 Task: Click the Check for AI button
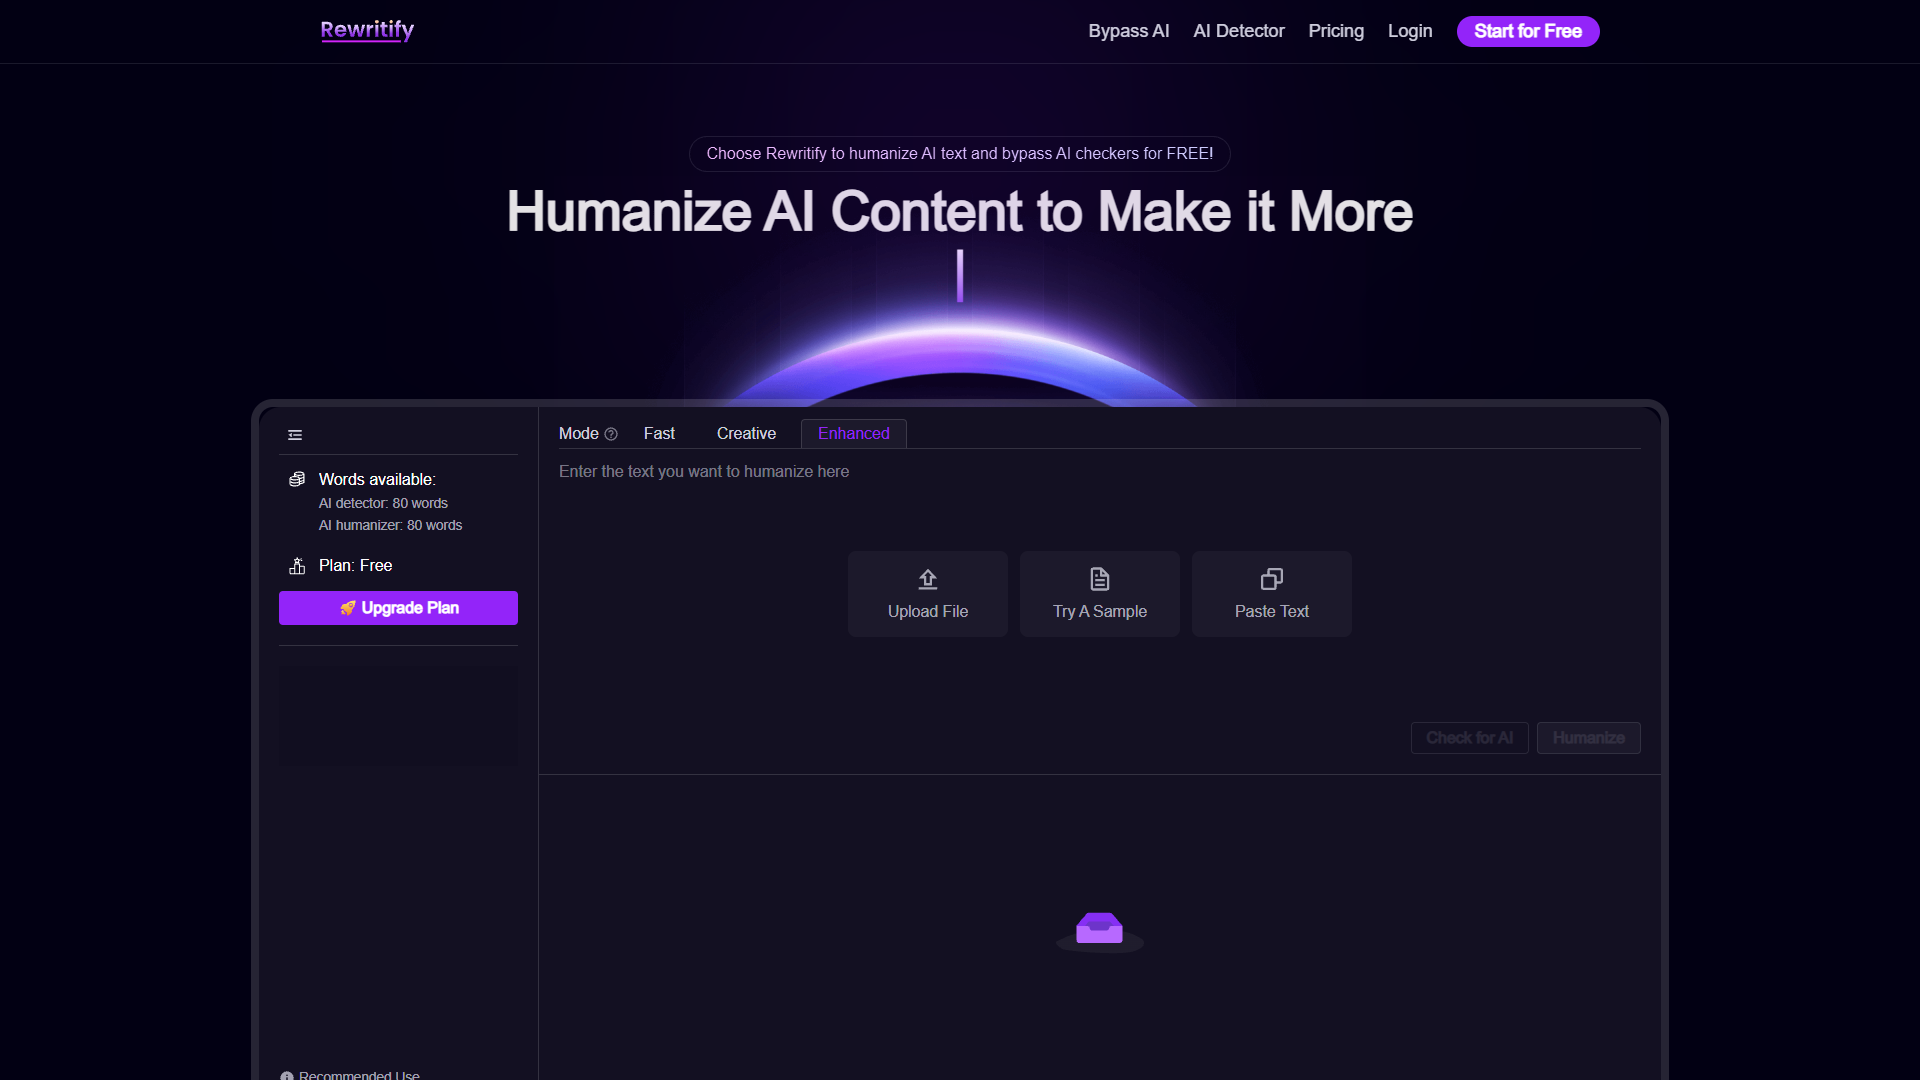tap(1470, 738)
